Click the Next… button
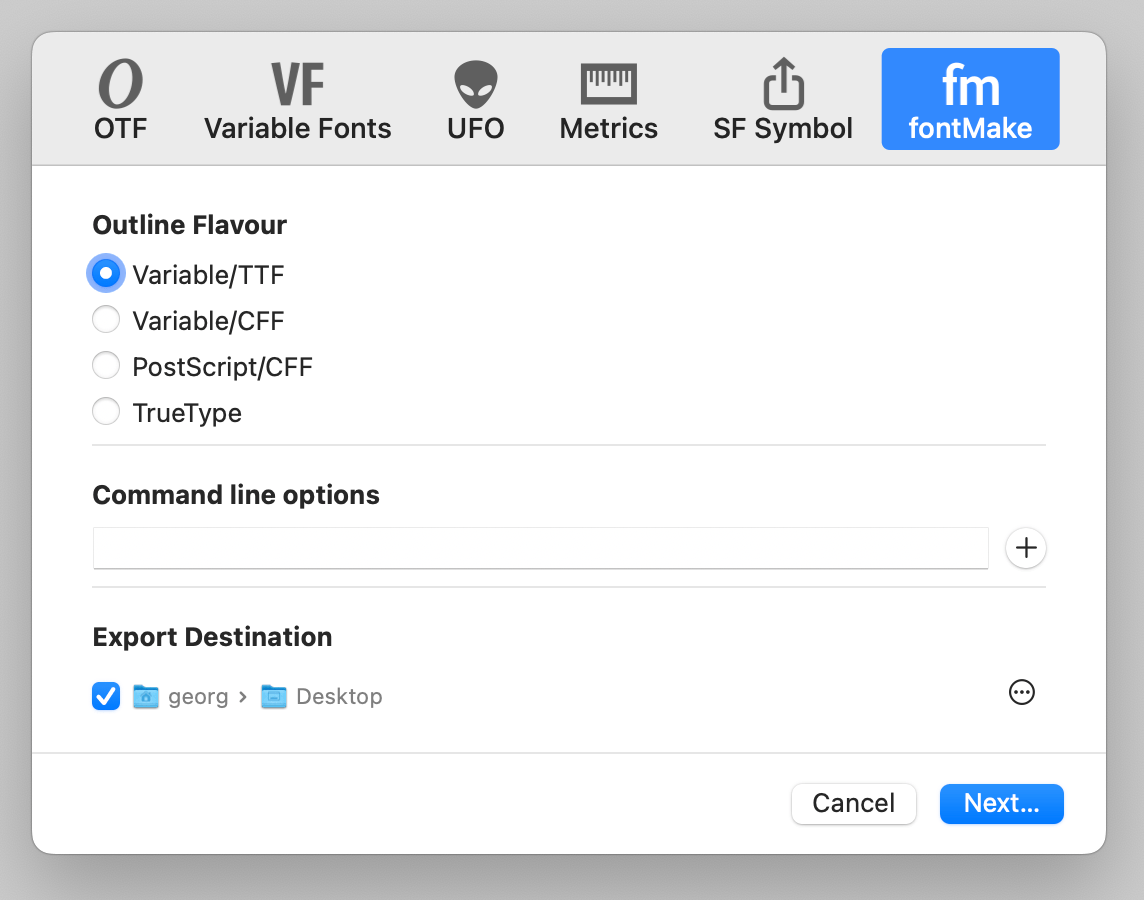The height and width of the screenshot is (900, 1144). (1002, 804)
